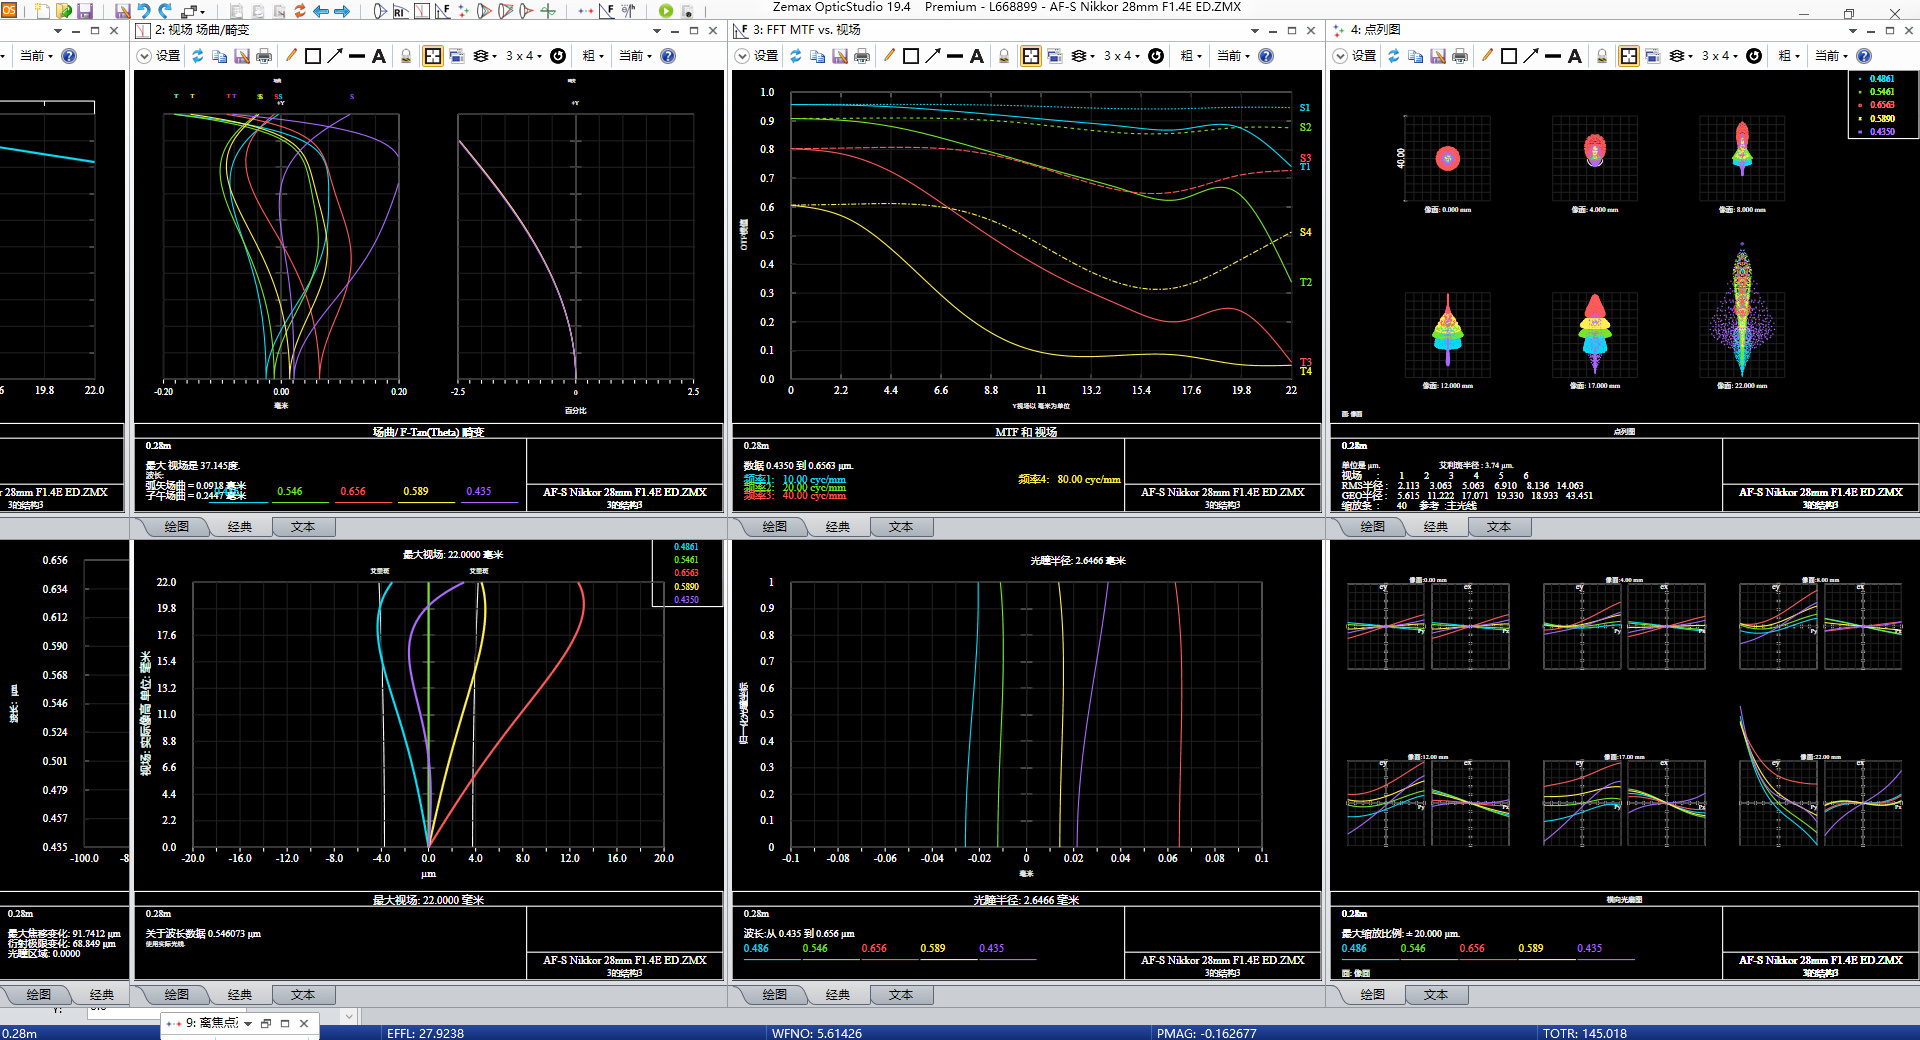The image size is (1920, 1040).
Task: Open Spot Diagram from the main toolbar icon
Action: coord(464,11)
